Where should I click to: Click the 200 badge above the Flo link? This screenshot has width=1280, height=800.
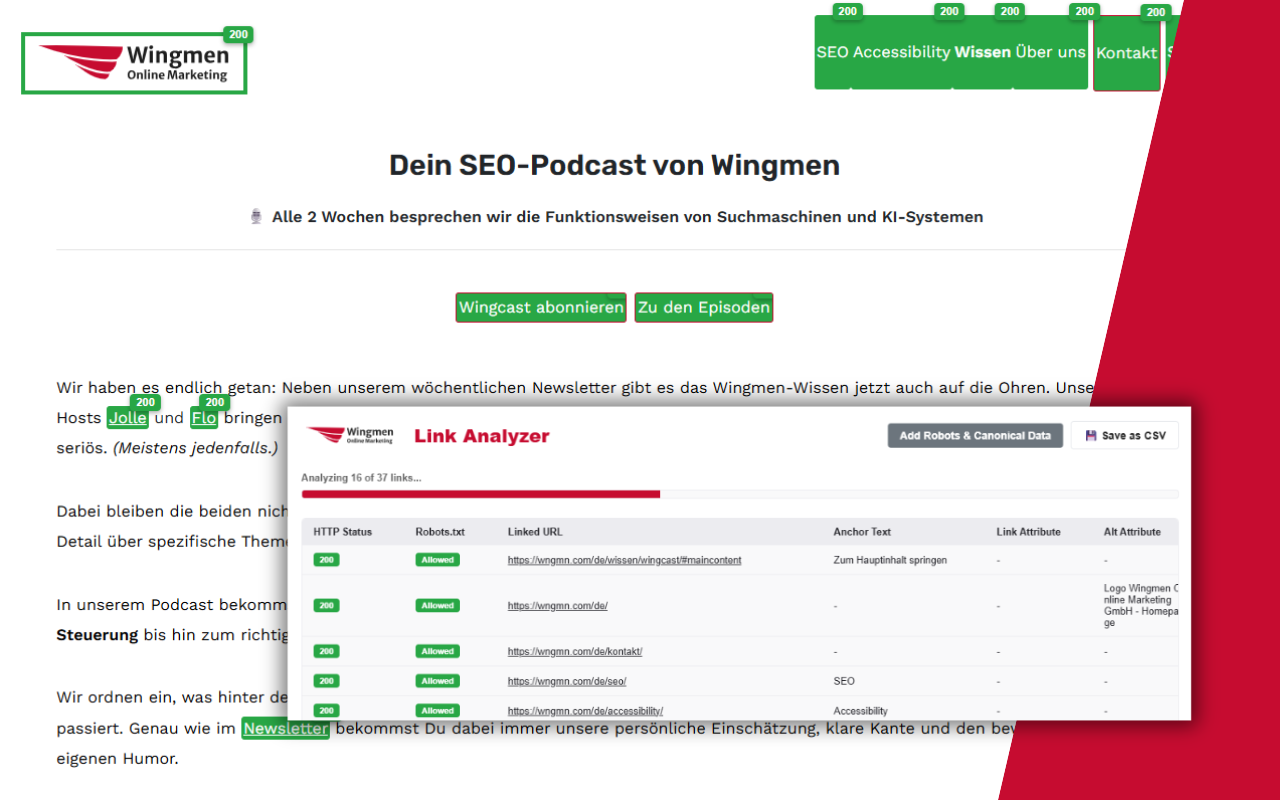215,402
